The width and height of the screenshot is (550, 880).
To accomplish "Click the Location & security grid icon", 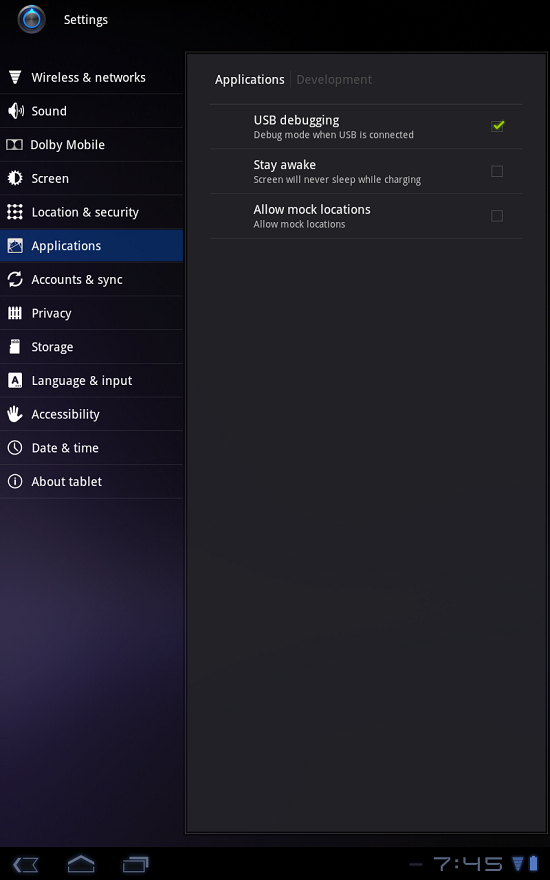I will pyautogui.click(x=15, y=212).
